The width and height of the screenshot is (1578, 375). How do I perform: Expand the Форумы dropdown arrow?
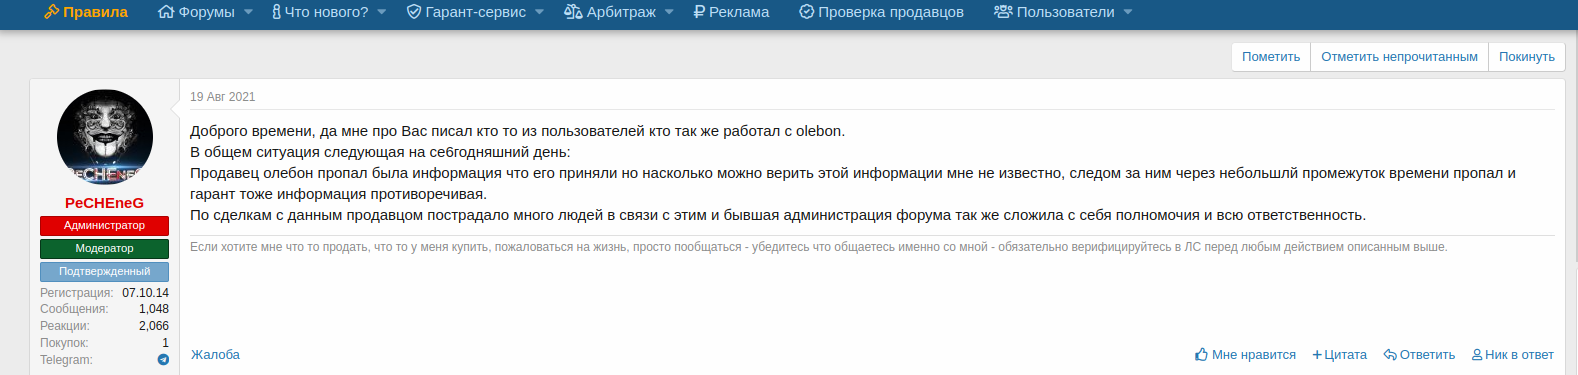tap(248, 12)
